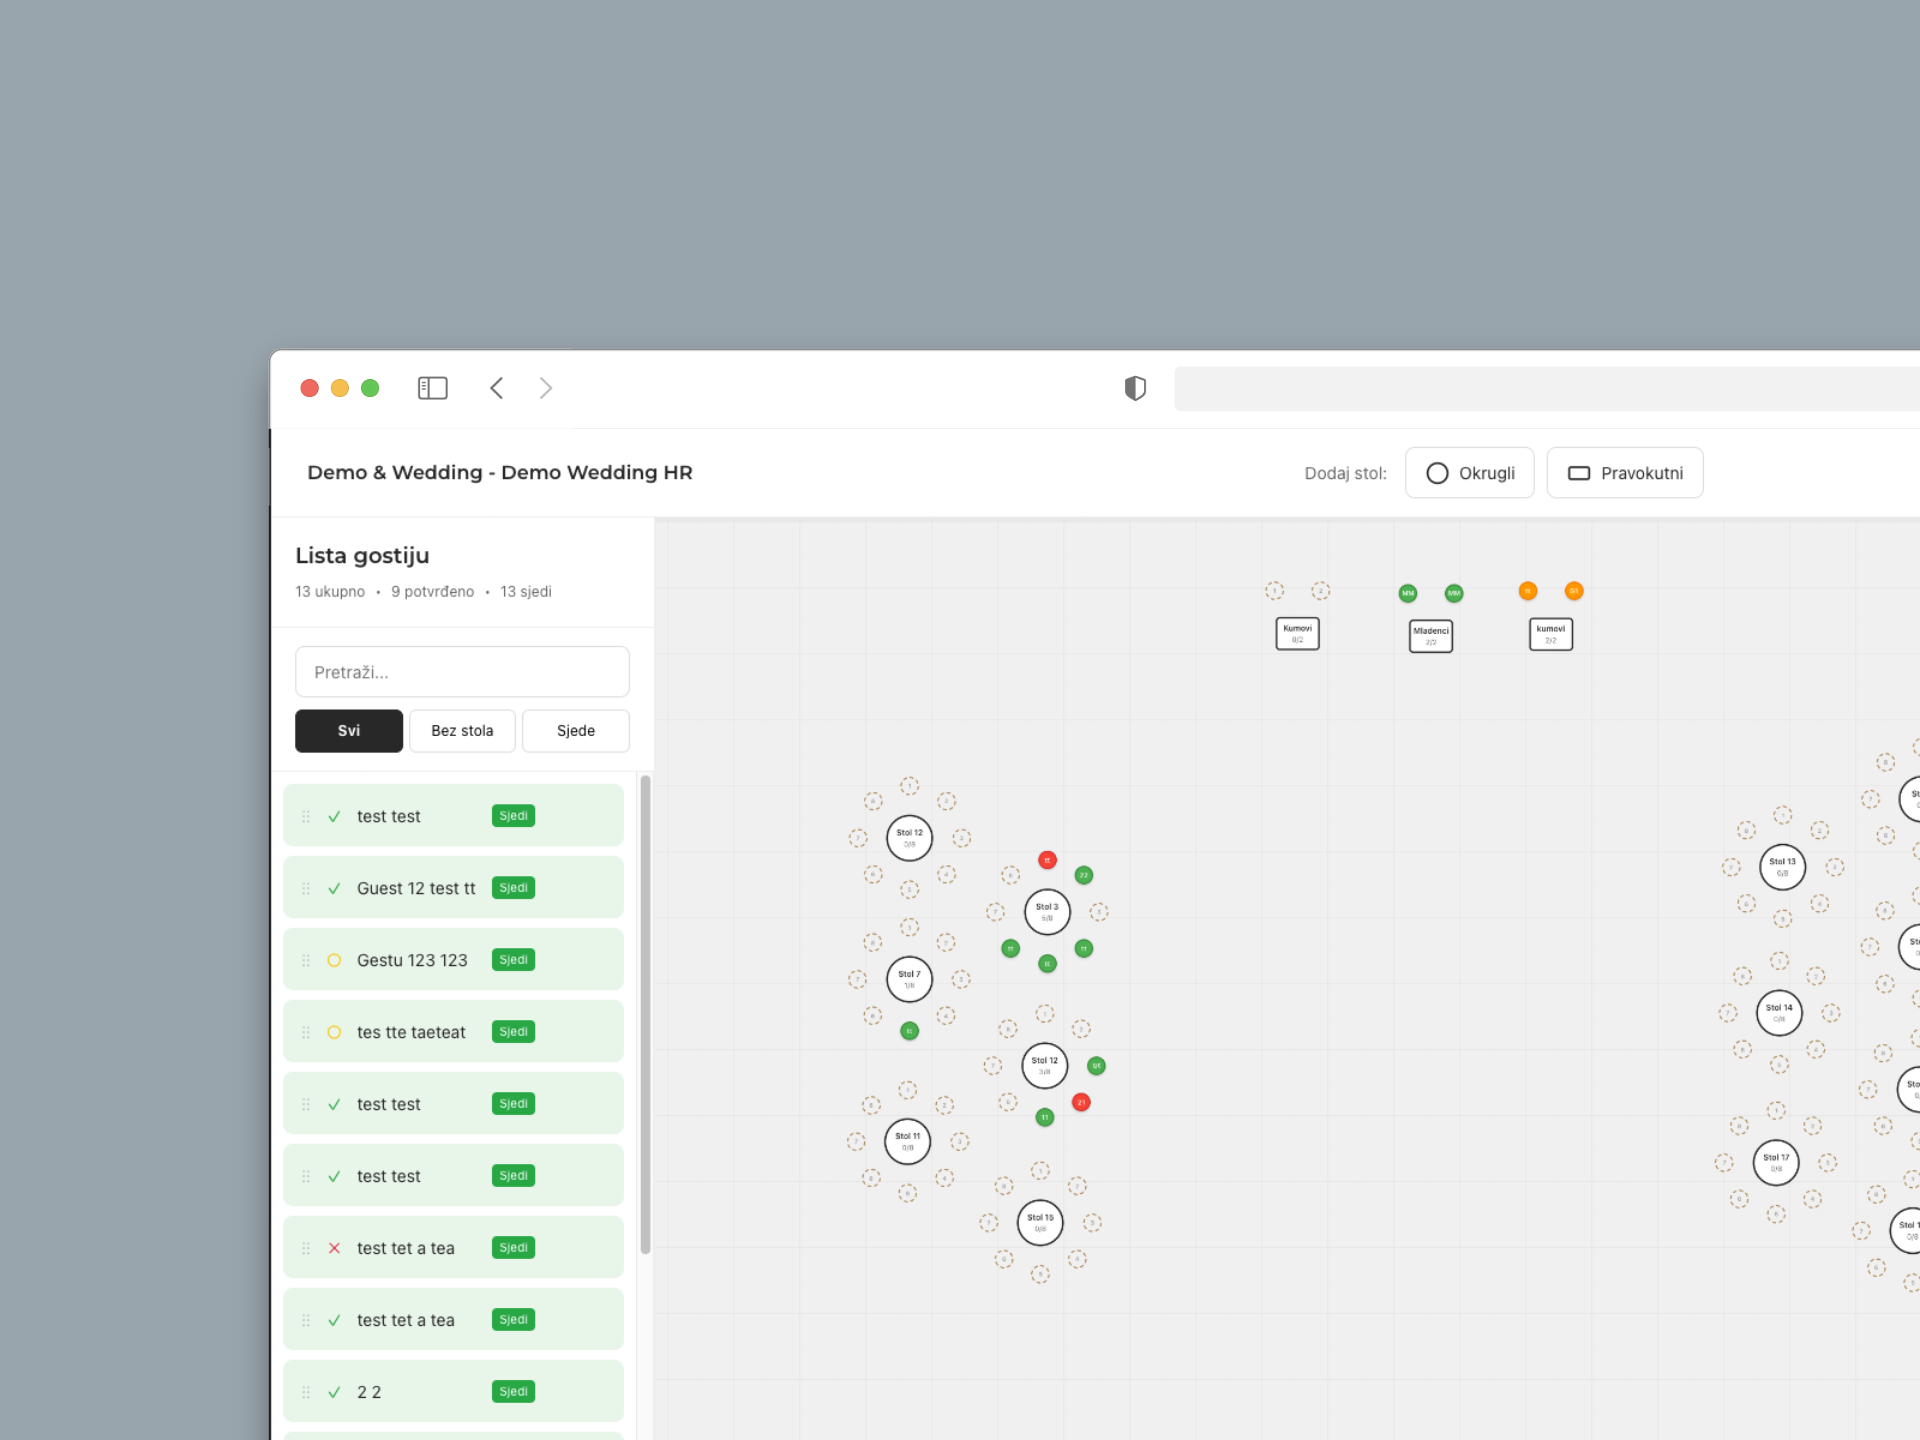Click the browser address bar
Screen dimensions: 1920x1440
coord(1547,388)
